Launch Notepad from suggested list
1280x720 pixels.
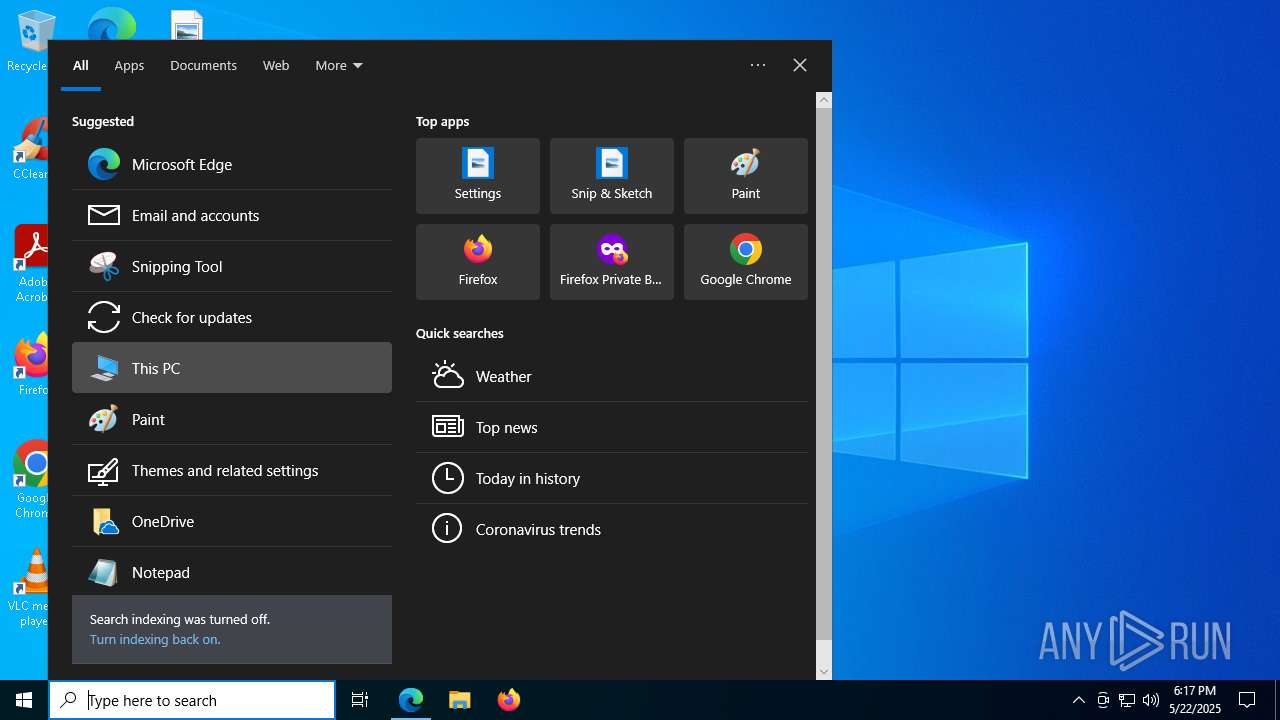(x=232, y=572)
